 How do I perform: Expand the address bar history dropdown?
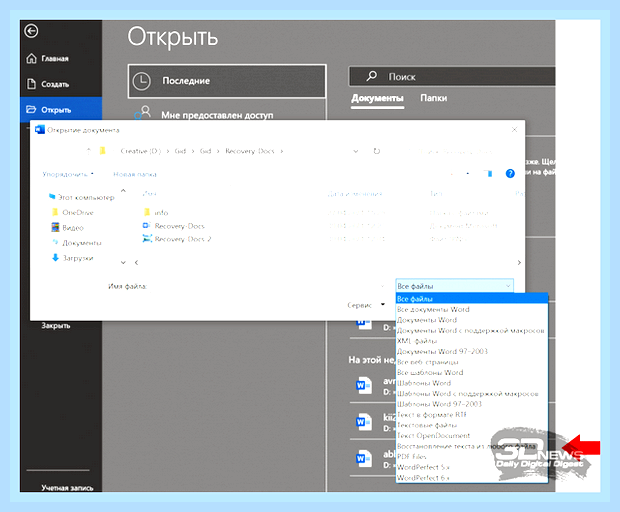pyautogui.click(x=355, y=151)
